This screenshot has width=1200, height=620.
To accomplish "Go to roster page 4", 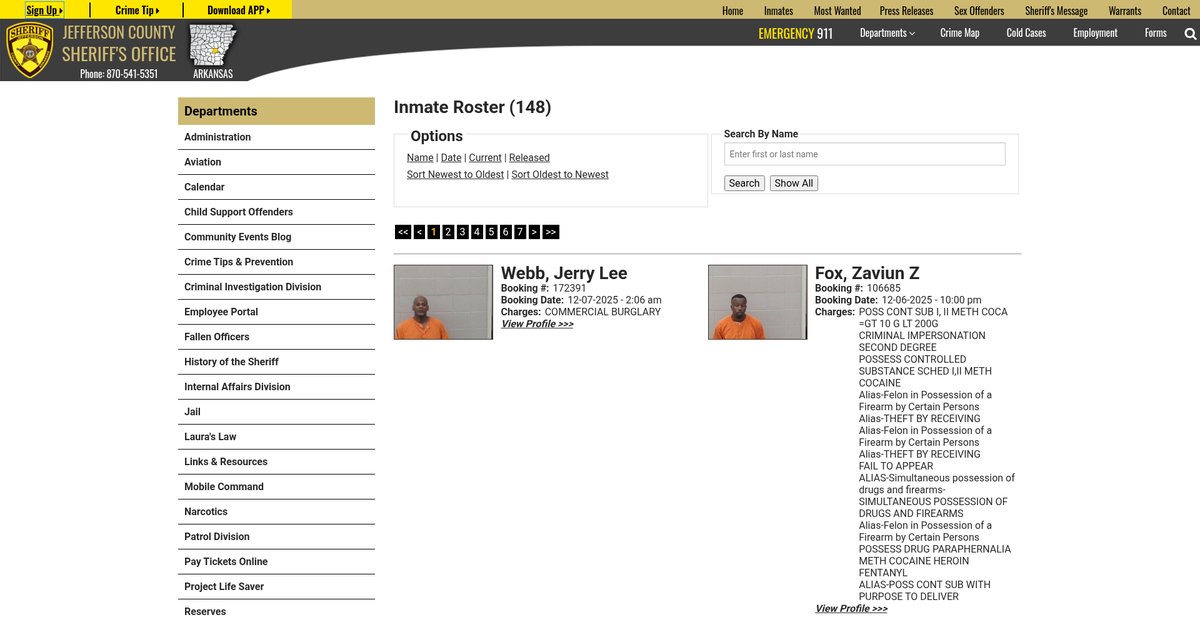I will coord(477,232).
